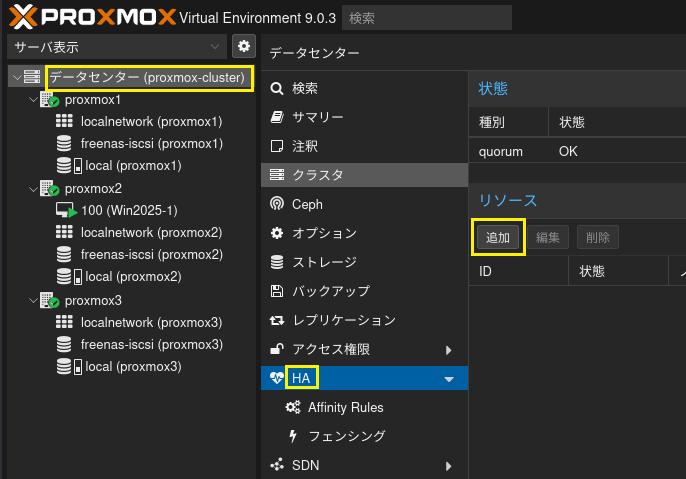This screenshot has width=686, height=479.
Task: Select freenas-iscsi (proxmox3) in tree
Action: 151,344
